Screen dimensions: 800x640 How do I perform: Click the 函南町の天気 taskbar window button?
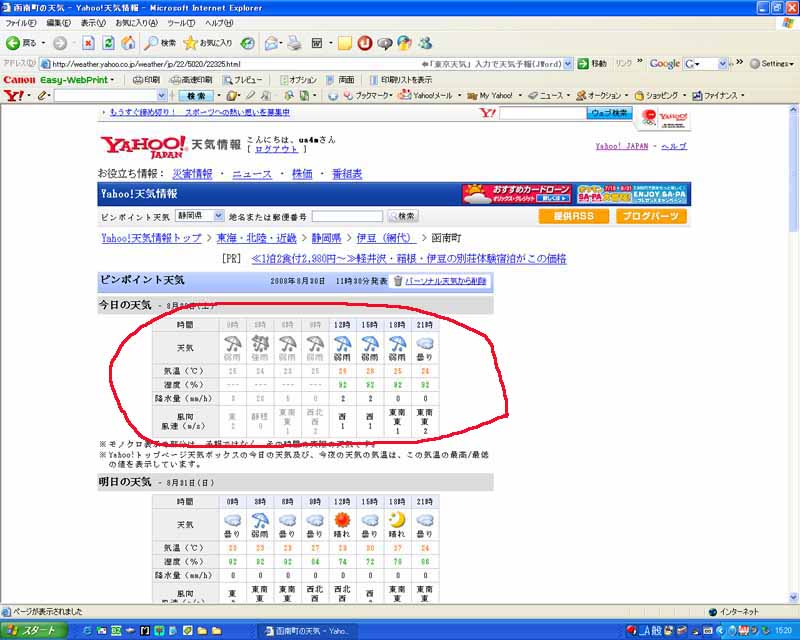pyautogui.click(x=308, y=631)
